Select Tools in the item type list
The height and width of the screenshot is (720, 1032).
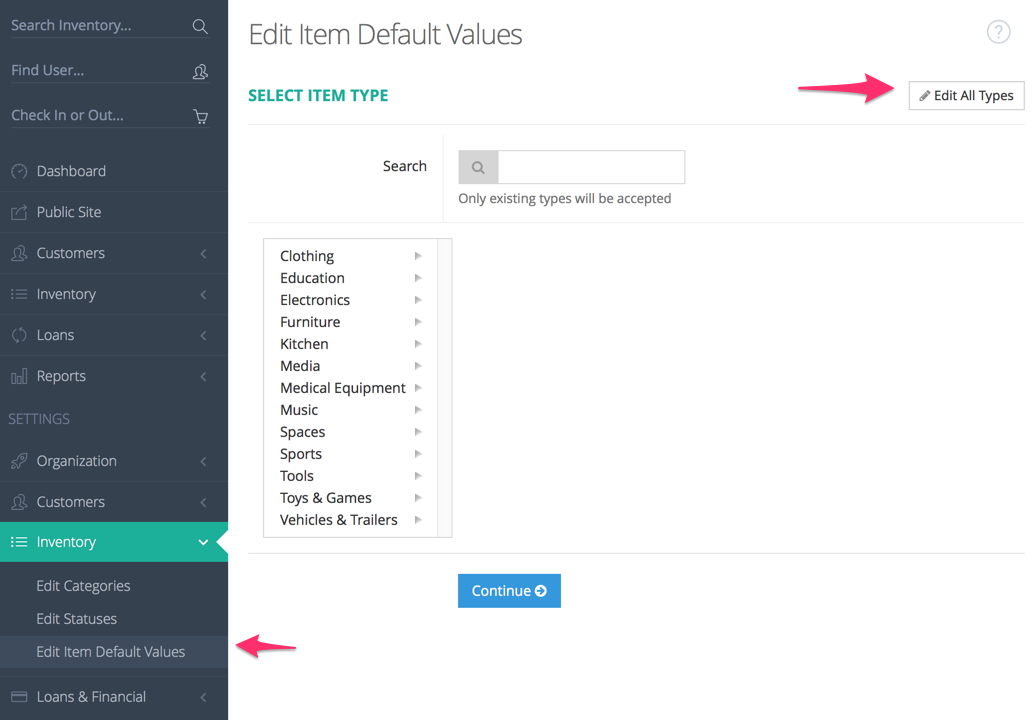tap(297, 476)
